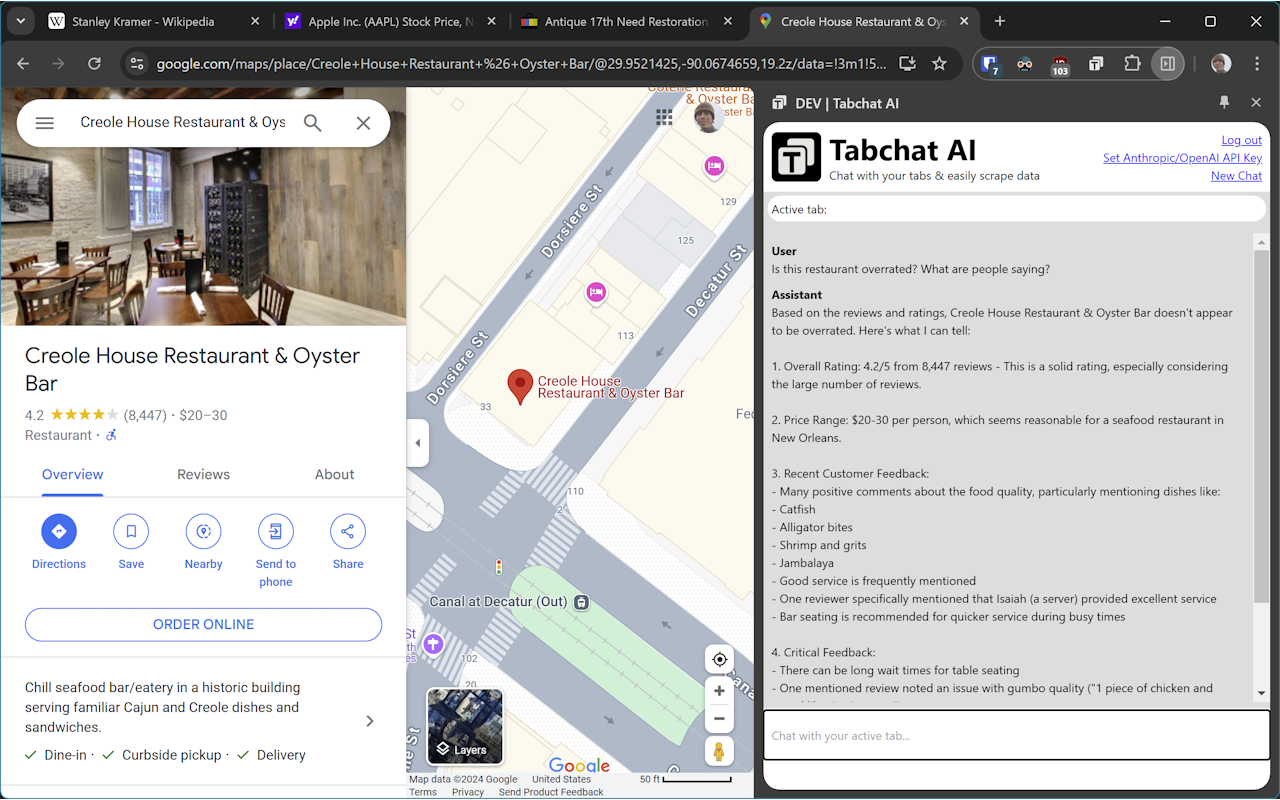Zoom out on the map
Viewport: 1280px width, 800px height.
pos(719,719)
